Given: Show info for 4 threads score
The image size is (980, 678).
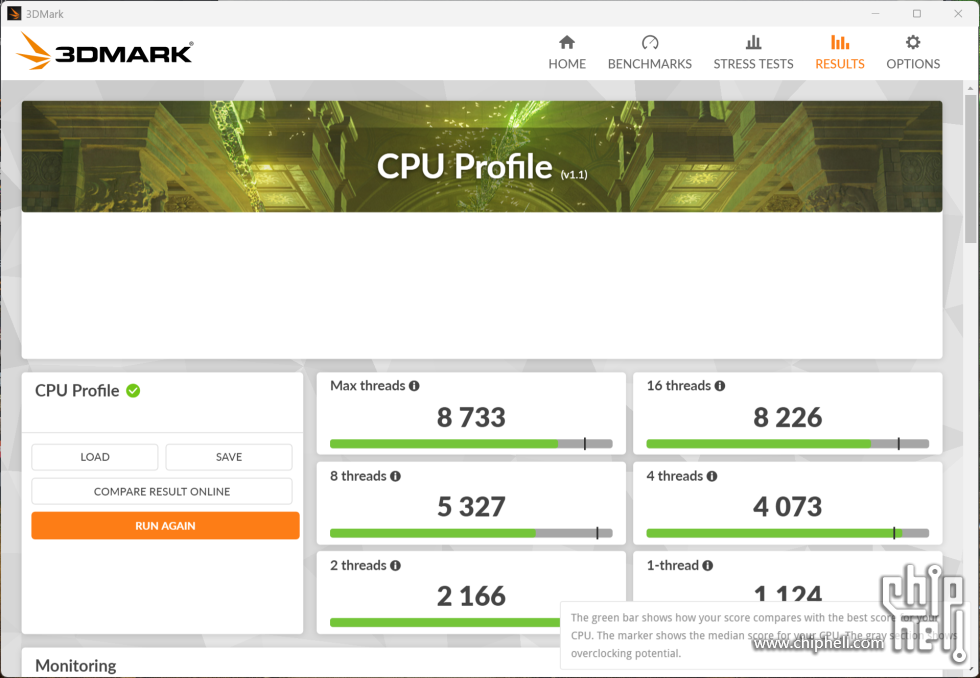Looking at the screenshot, I should point(712,476).
